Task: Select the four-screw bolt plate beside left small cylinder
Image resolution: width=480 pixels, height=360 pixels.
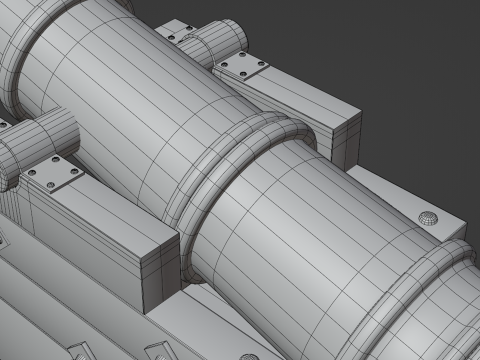Action: tap(52, 174)
